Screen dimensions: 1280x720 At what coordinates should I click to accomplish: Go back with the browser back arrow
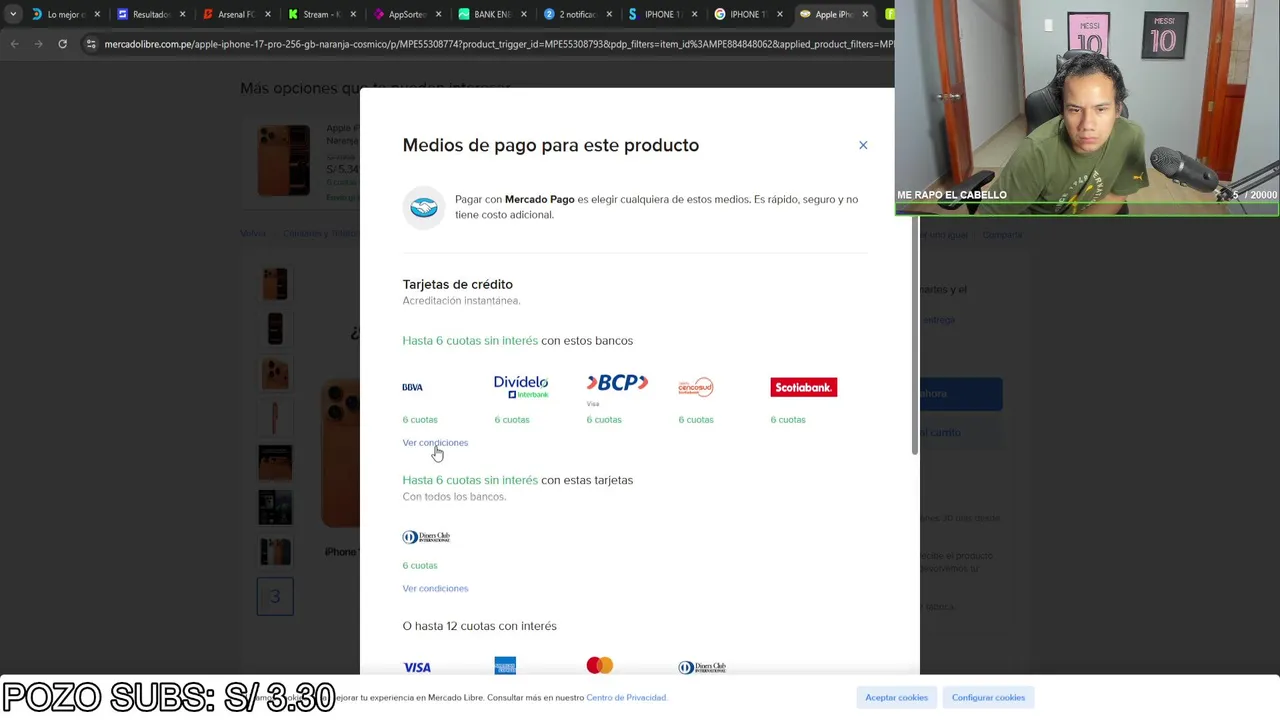pyautogui.click(x=14, y=44)
